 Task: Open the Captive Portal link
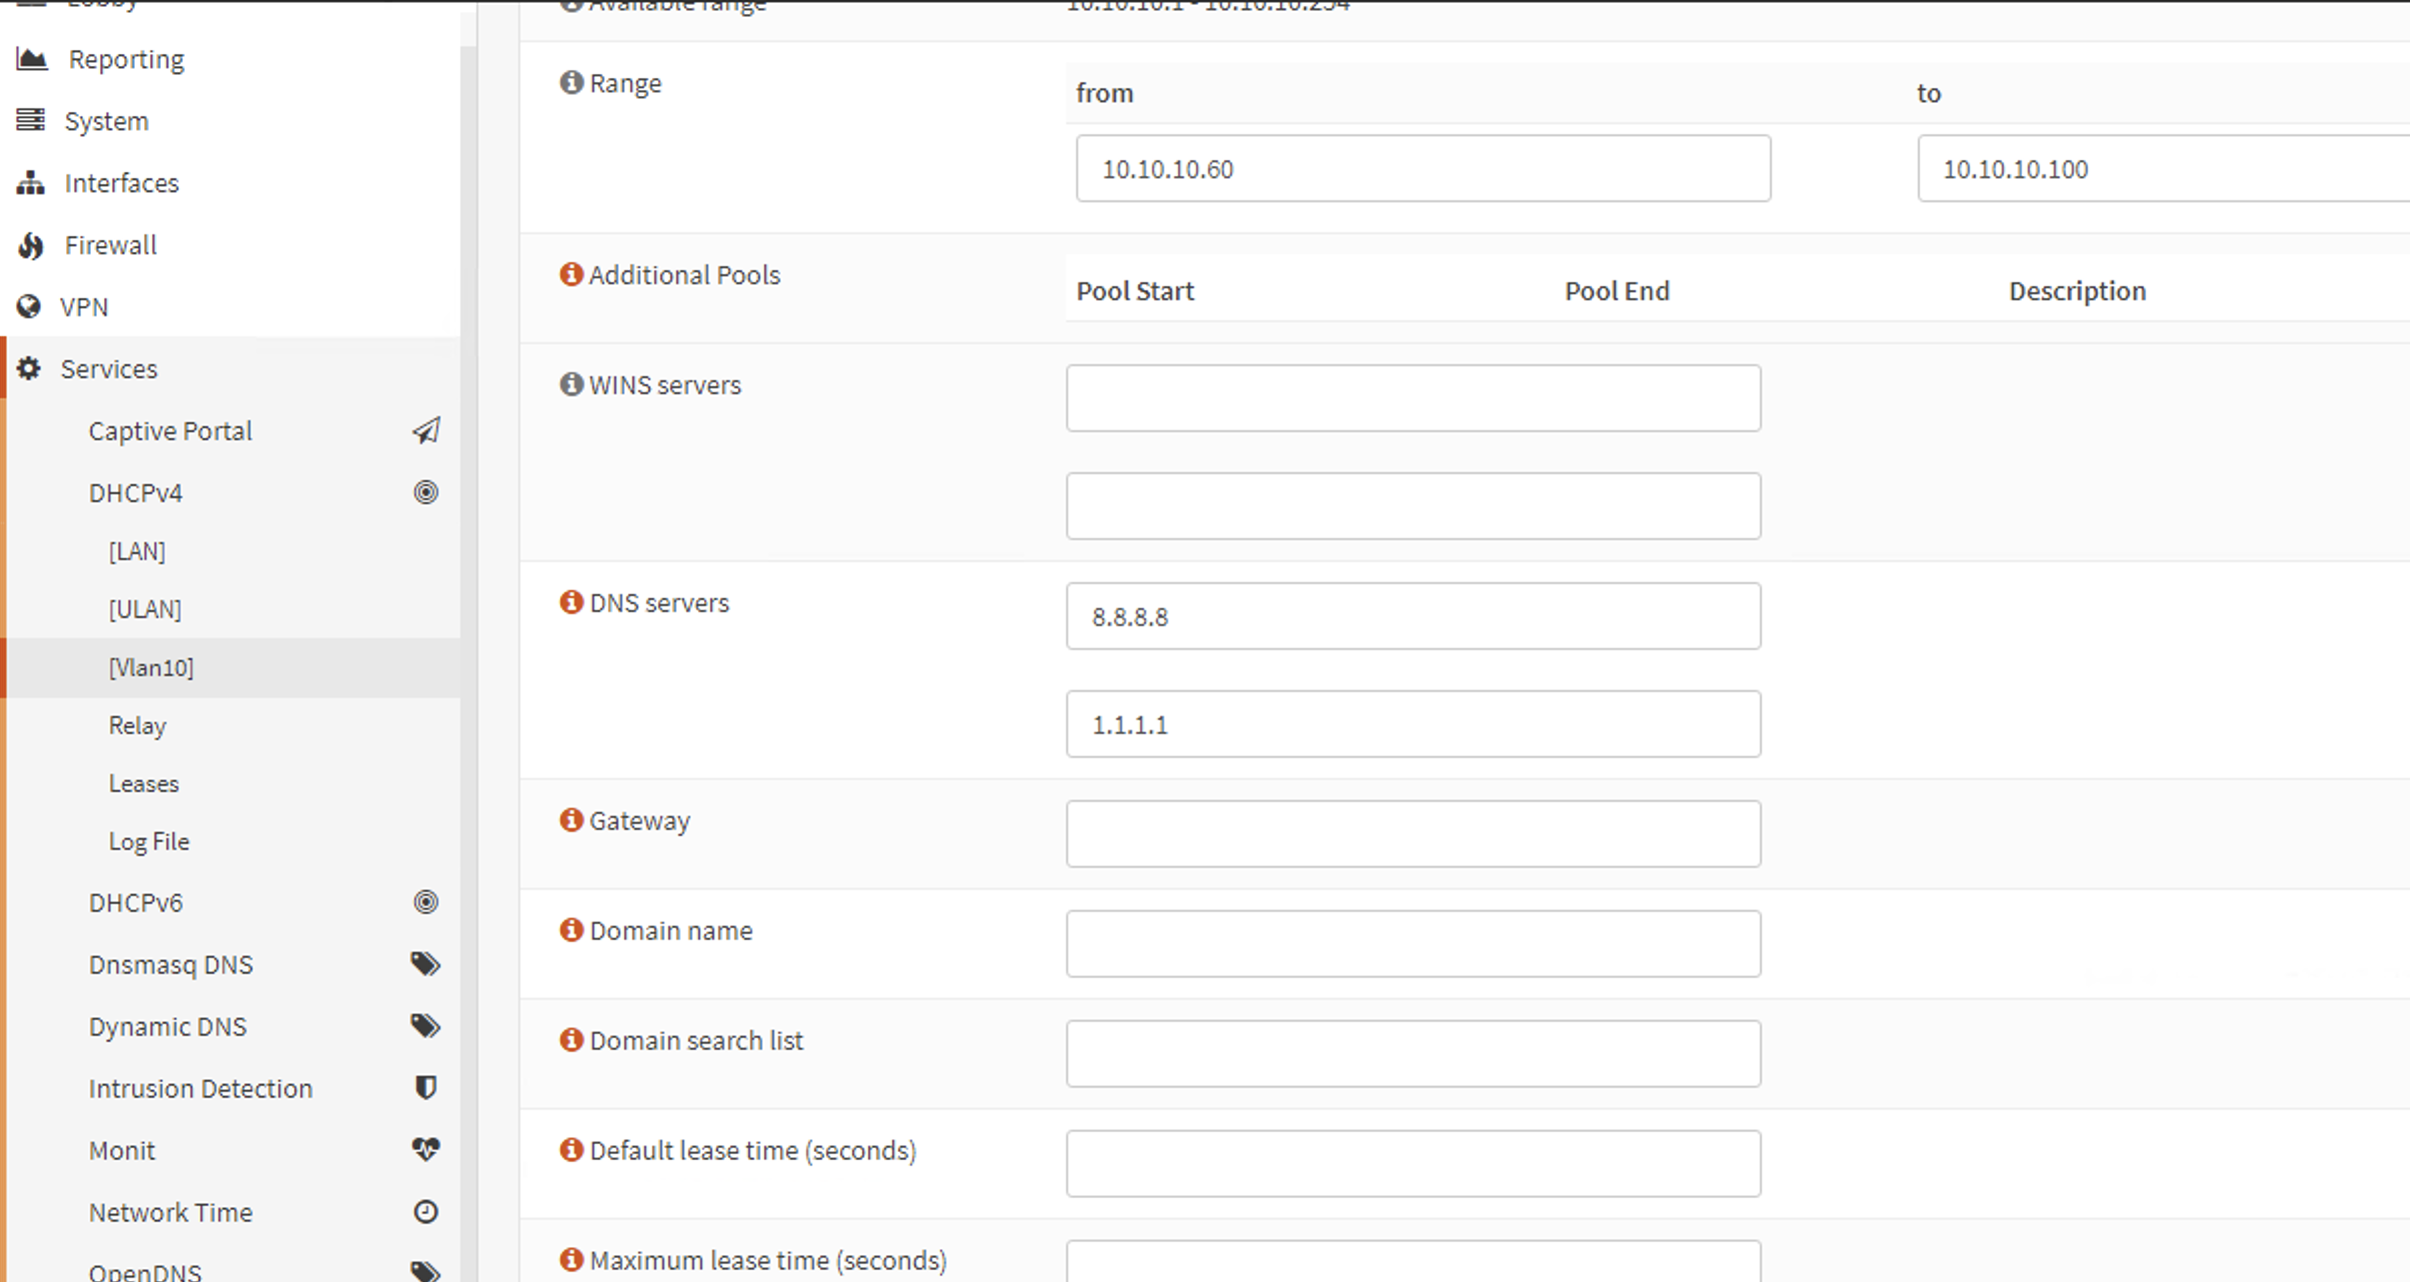[170, 431]
